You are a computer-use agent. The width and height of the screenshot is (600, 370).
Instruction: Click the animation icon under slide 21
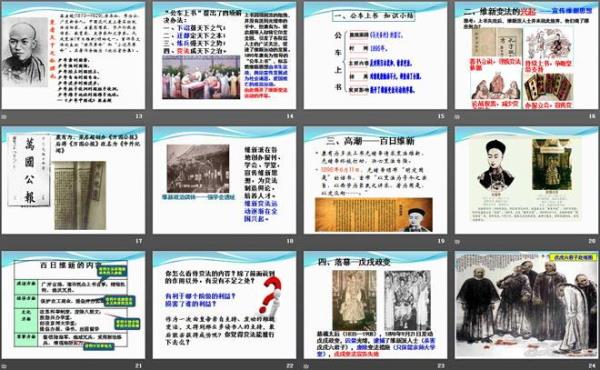4,366
